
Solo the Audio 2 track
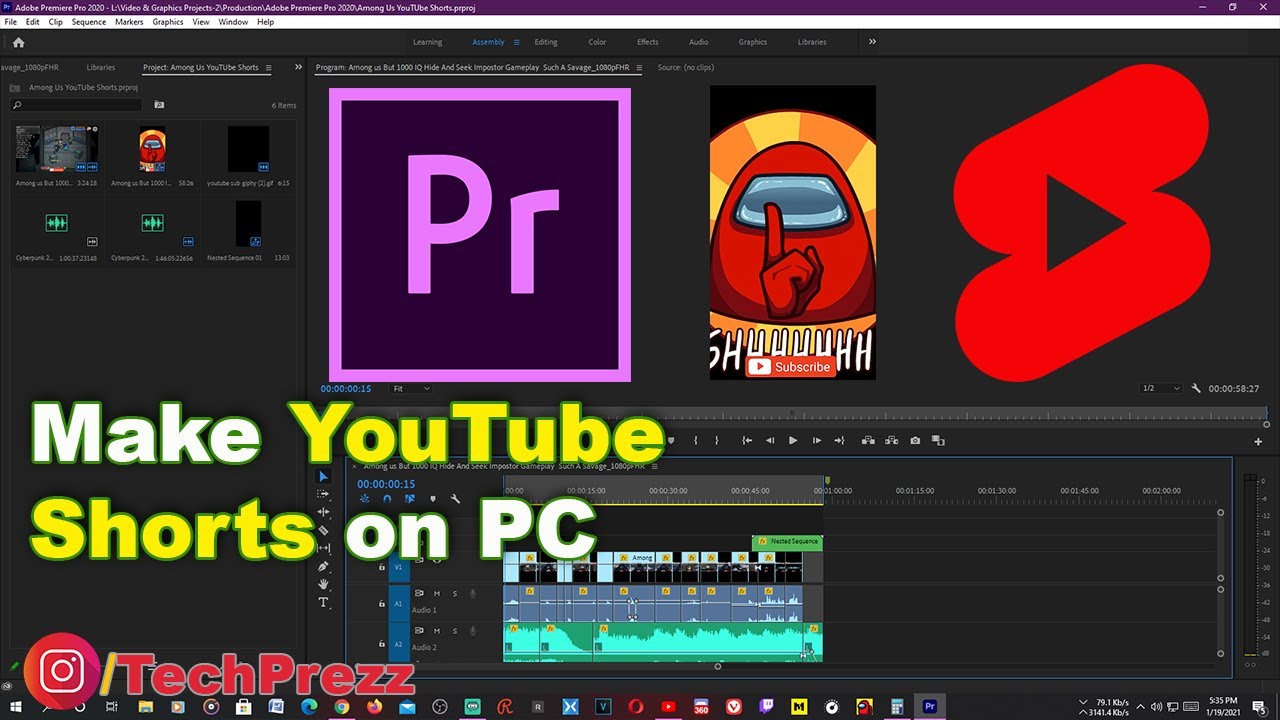(x=454, y=631)
